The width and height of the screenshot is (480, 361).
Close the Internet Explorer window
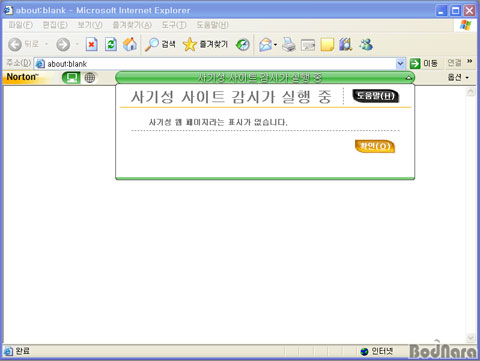click(469, 11)
